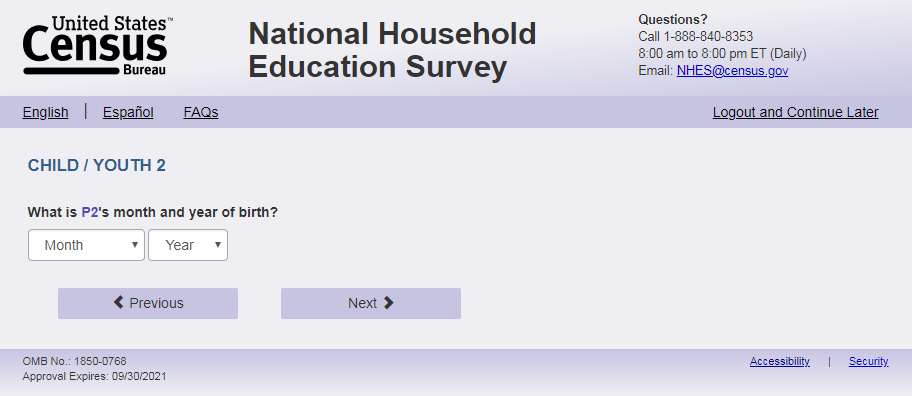
Task: Open the Security link in footer
Action: pos(868,361)
